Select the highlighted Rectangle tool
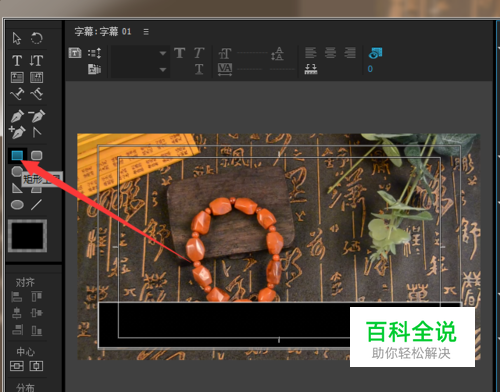 [x=17, y=155]
